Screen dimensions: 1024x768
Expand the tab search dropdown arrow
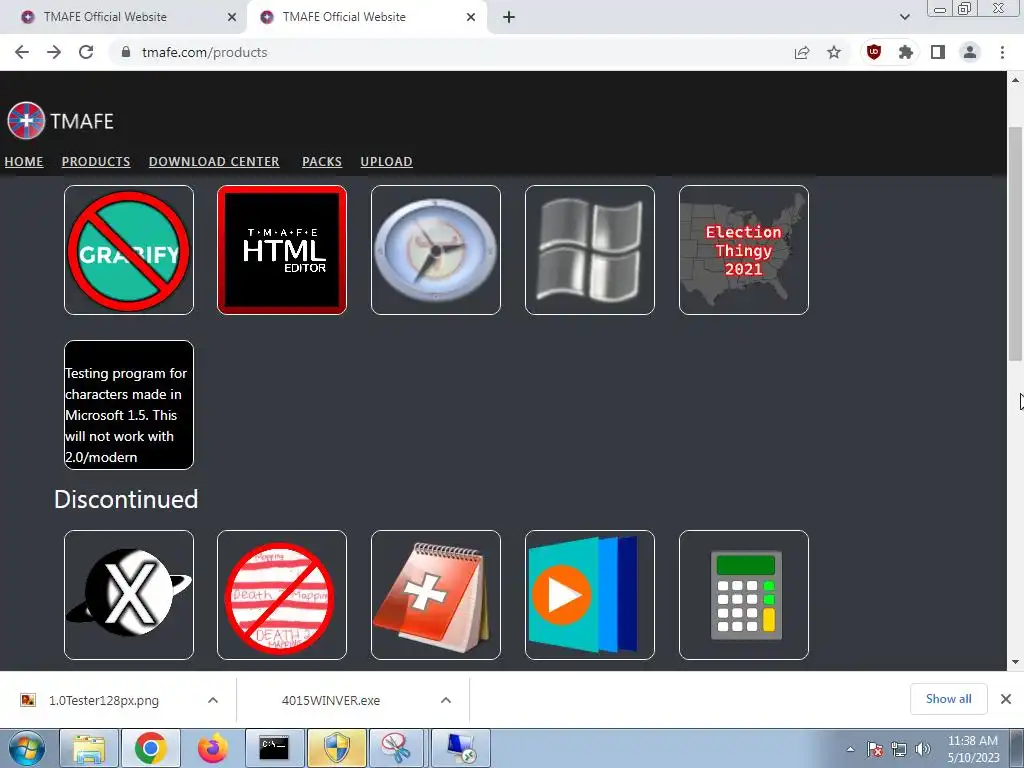pos(904,17)
